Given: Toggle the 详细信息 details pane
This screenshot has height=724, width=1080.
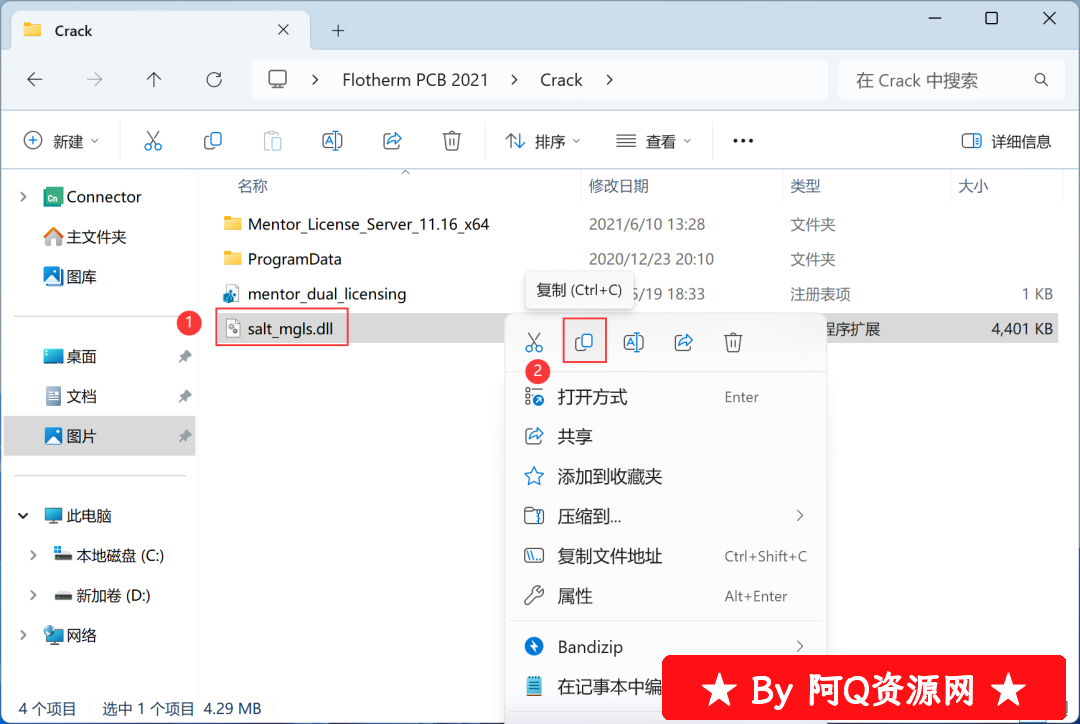Looking at the screenshot, I should 1006,141.
